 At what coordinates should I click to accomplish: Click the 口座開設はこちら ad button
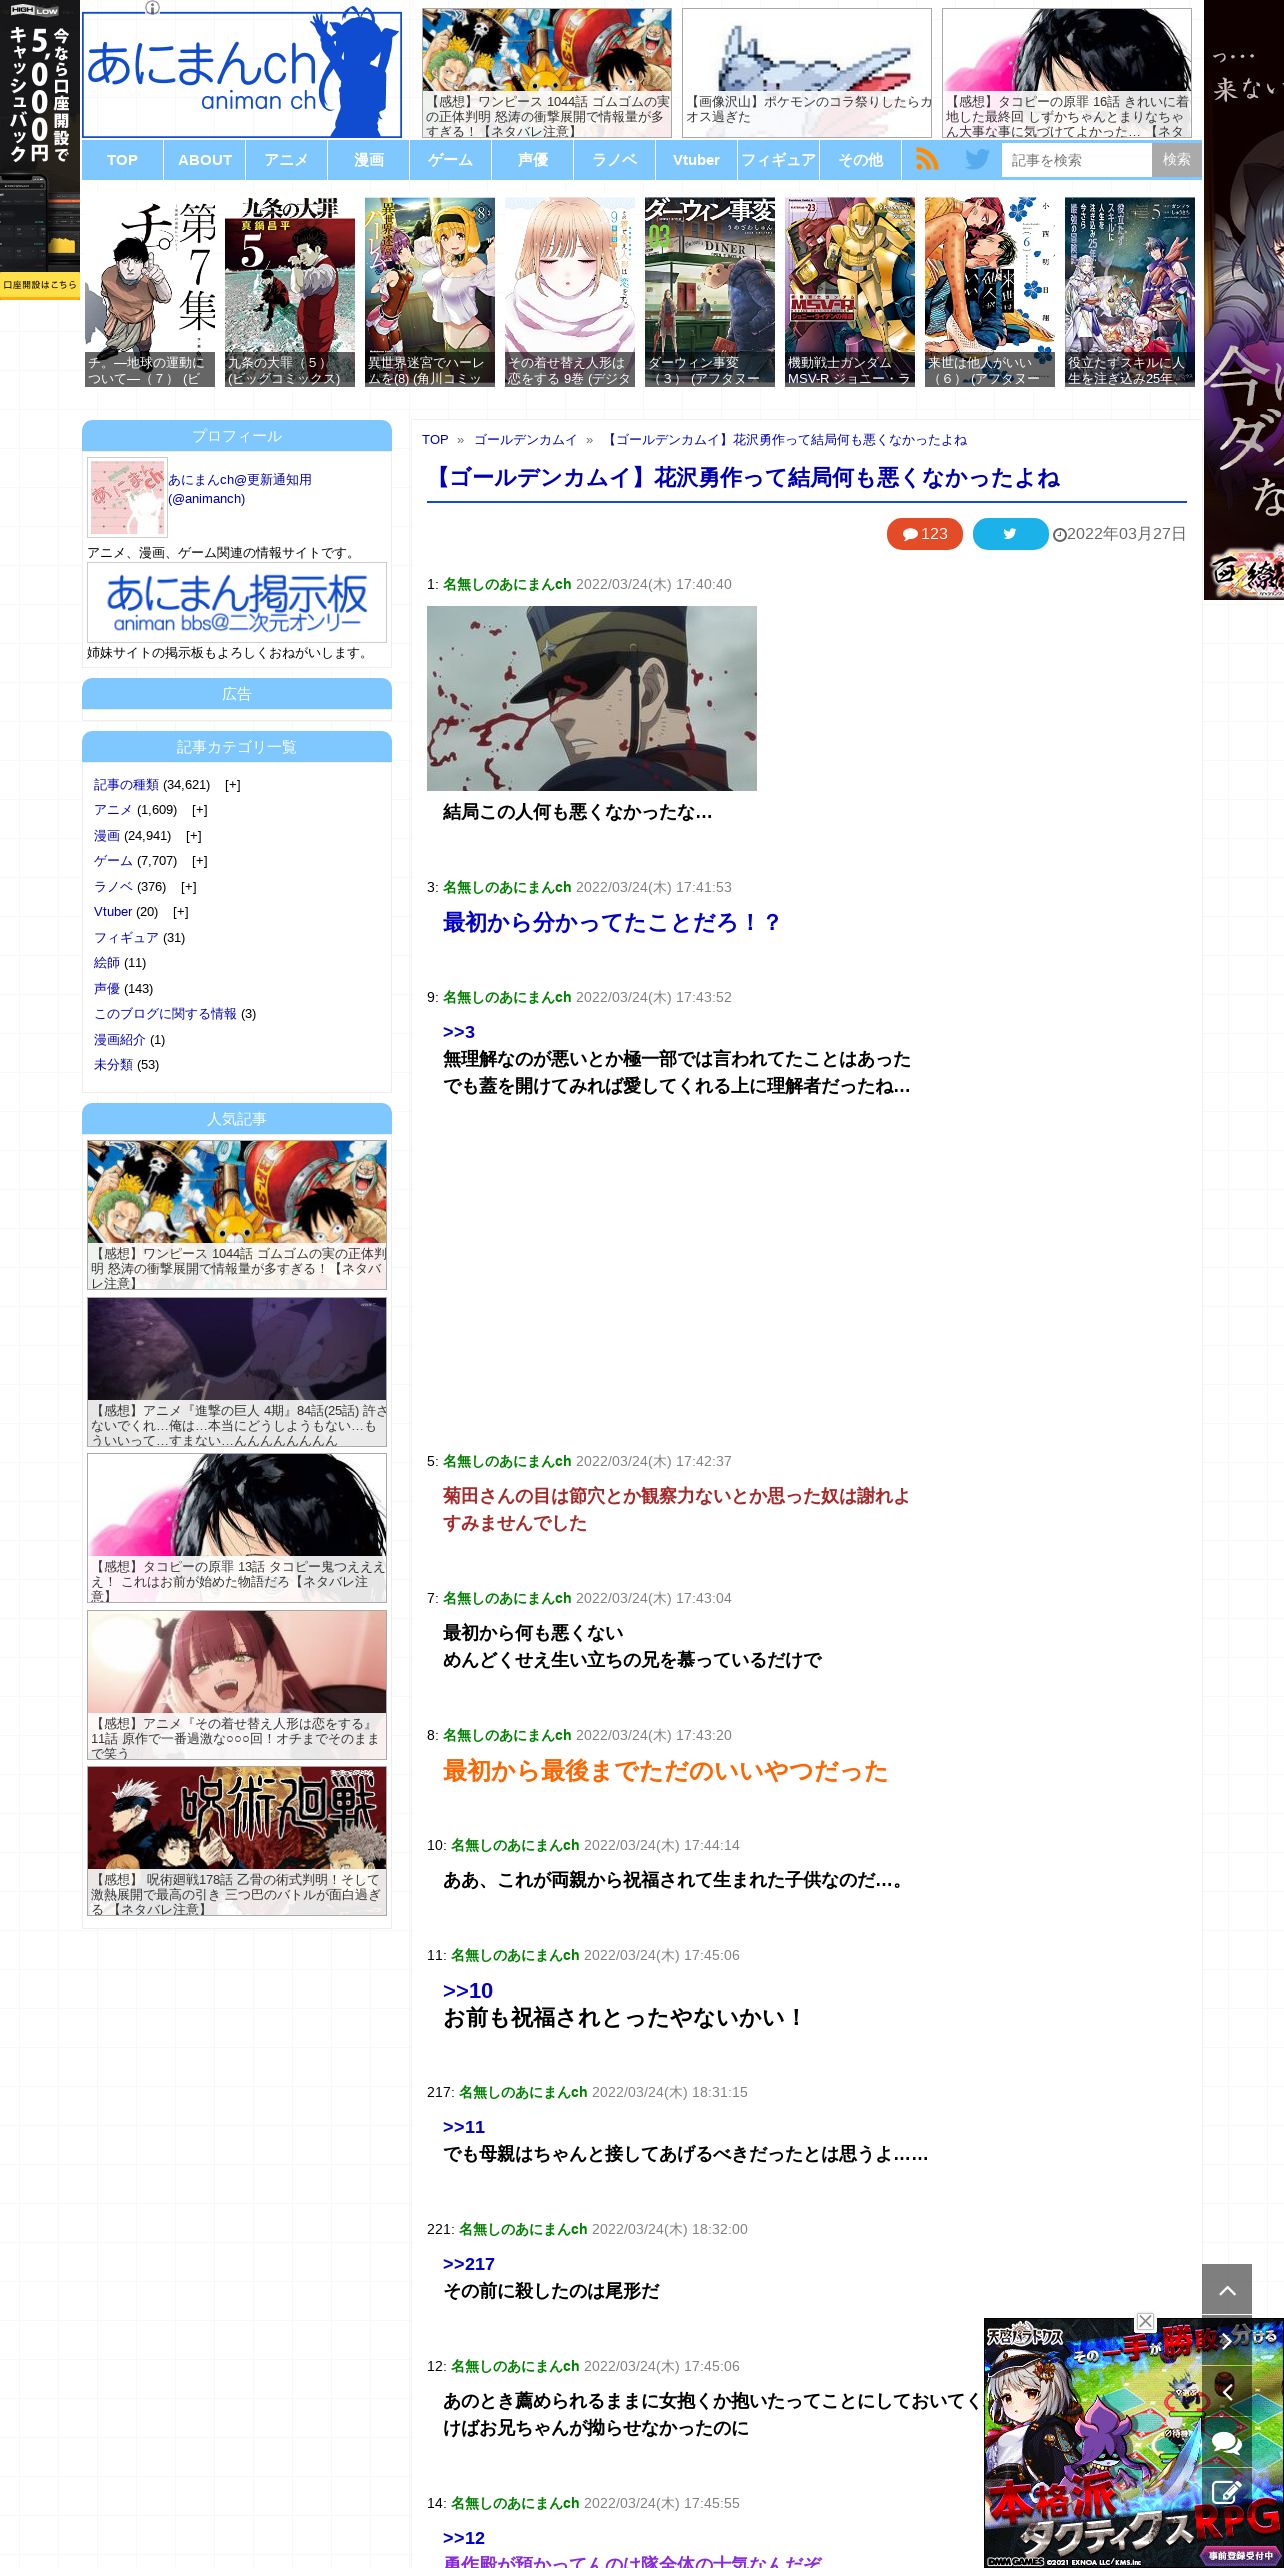tap(40, 285)
